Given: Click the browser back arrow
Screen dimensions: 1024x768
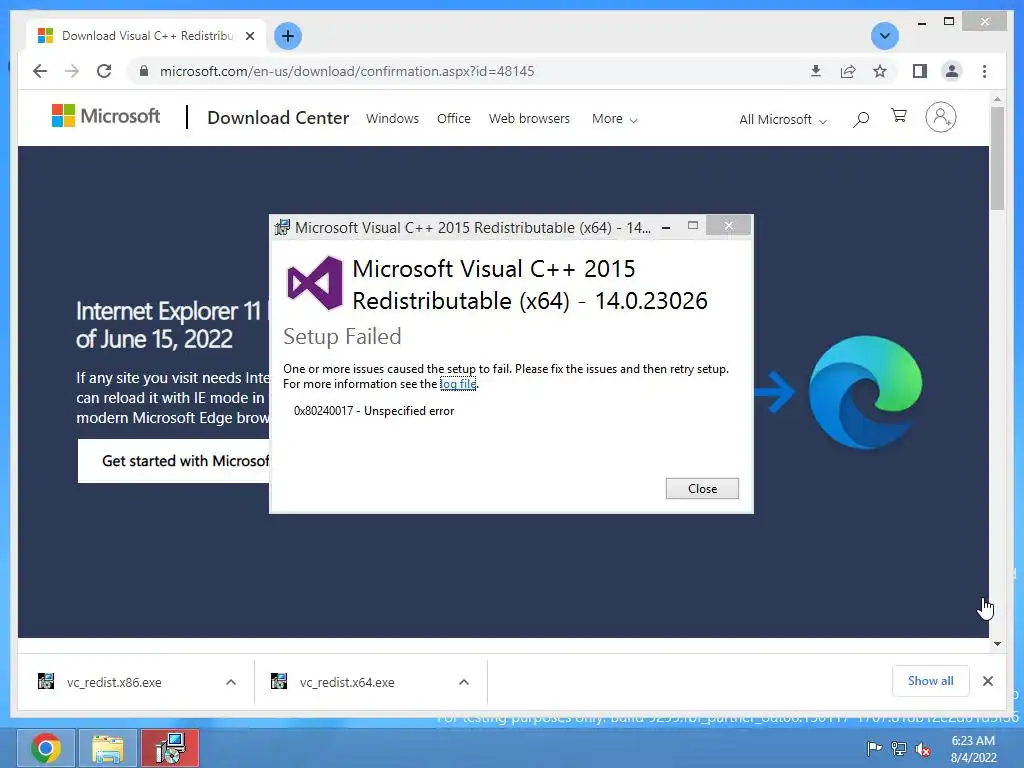Looking at the screenshot, I should click(40, 71).
